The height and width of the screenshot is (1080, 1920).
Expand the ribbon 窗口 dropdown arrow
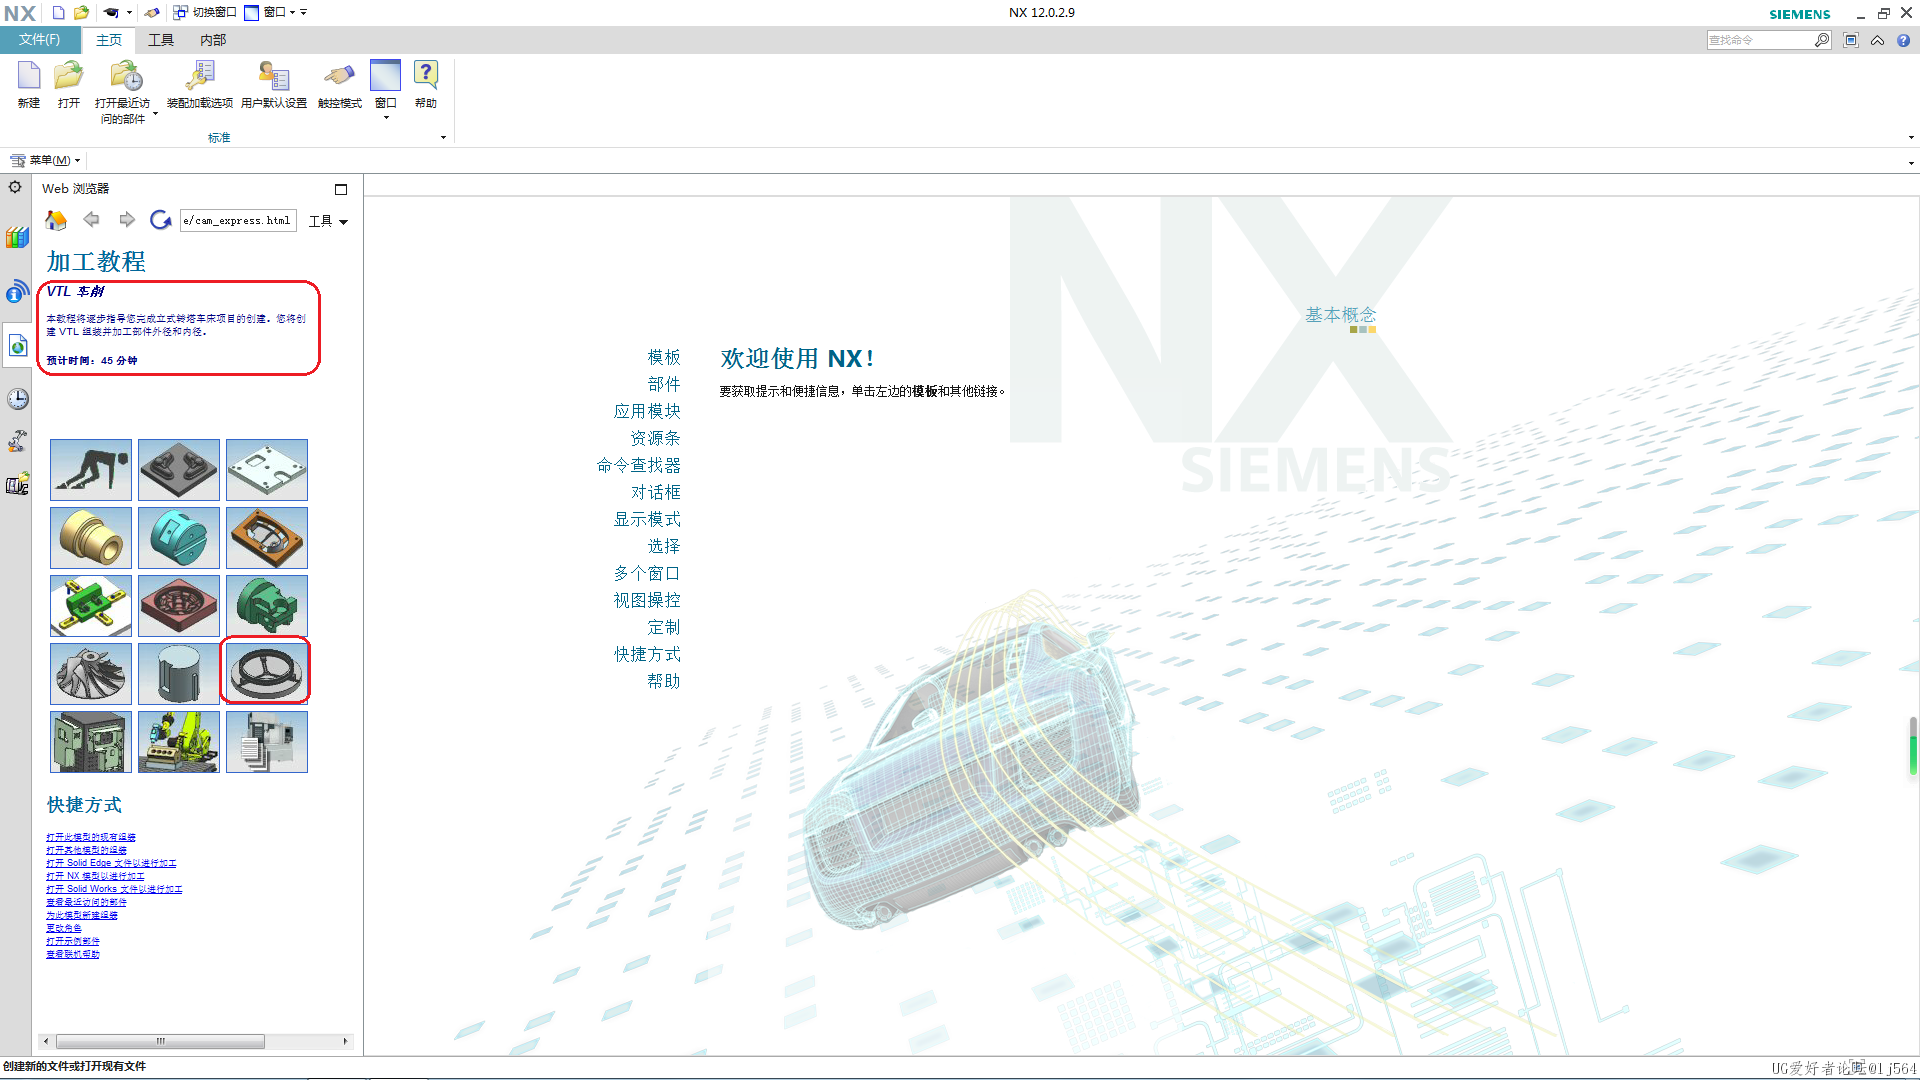coord(386,118)
